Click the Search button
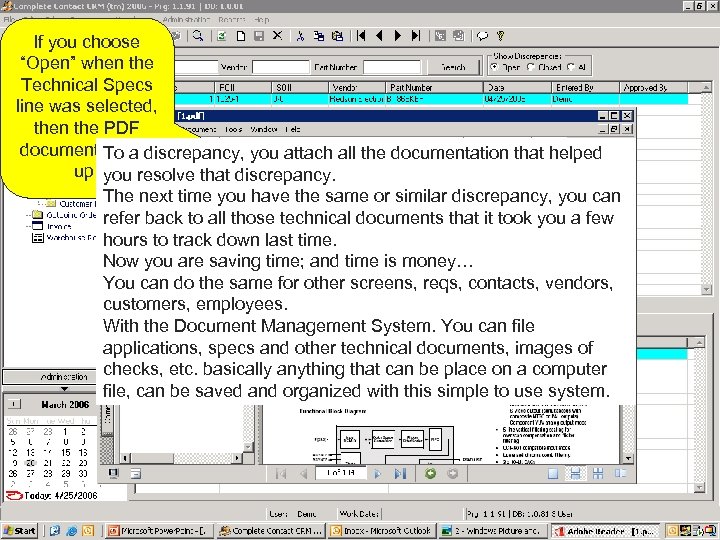Screen dimensions: 720x540 click(453, 67)
